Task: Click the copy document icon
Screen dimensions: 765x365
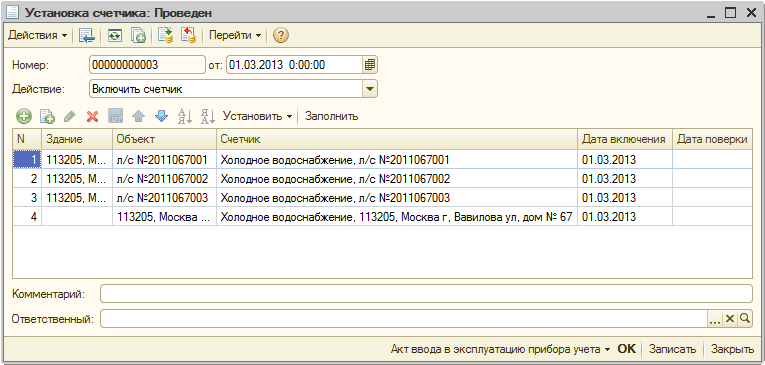Action: pyautogui.click(x=138, y=36)
